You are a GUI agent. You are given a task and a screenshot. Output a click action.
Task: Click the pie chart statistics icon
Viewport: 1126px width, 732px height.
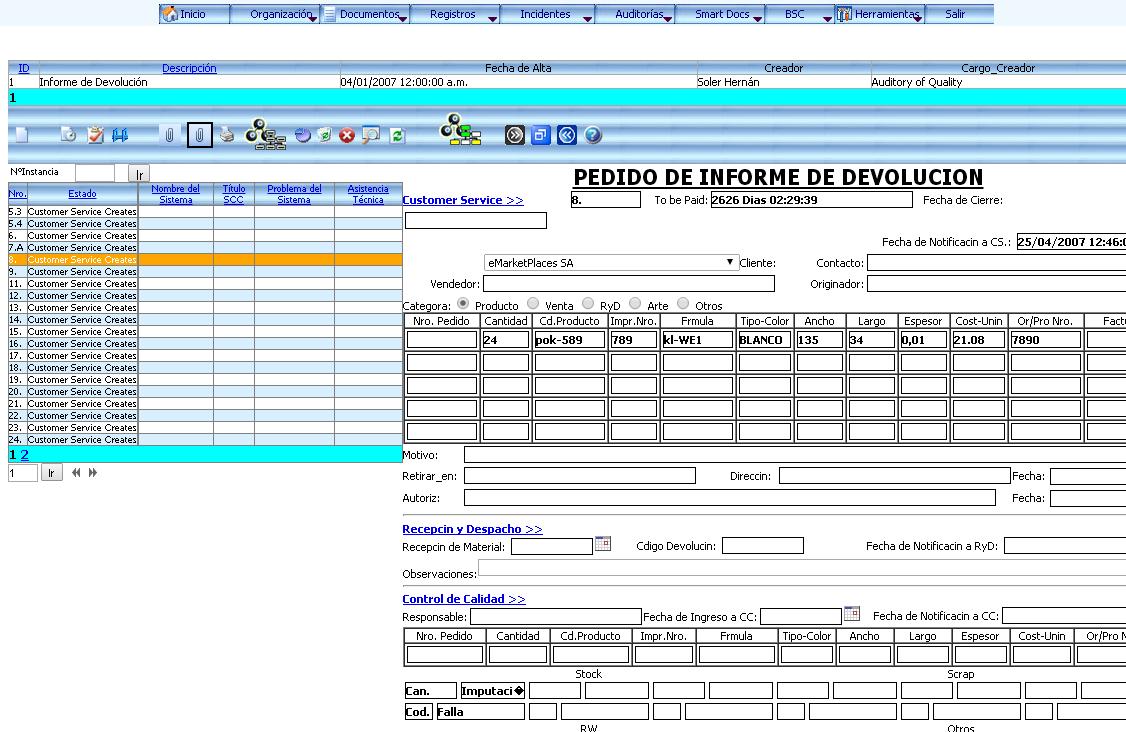pyautogui.click(x=303, y=135)
